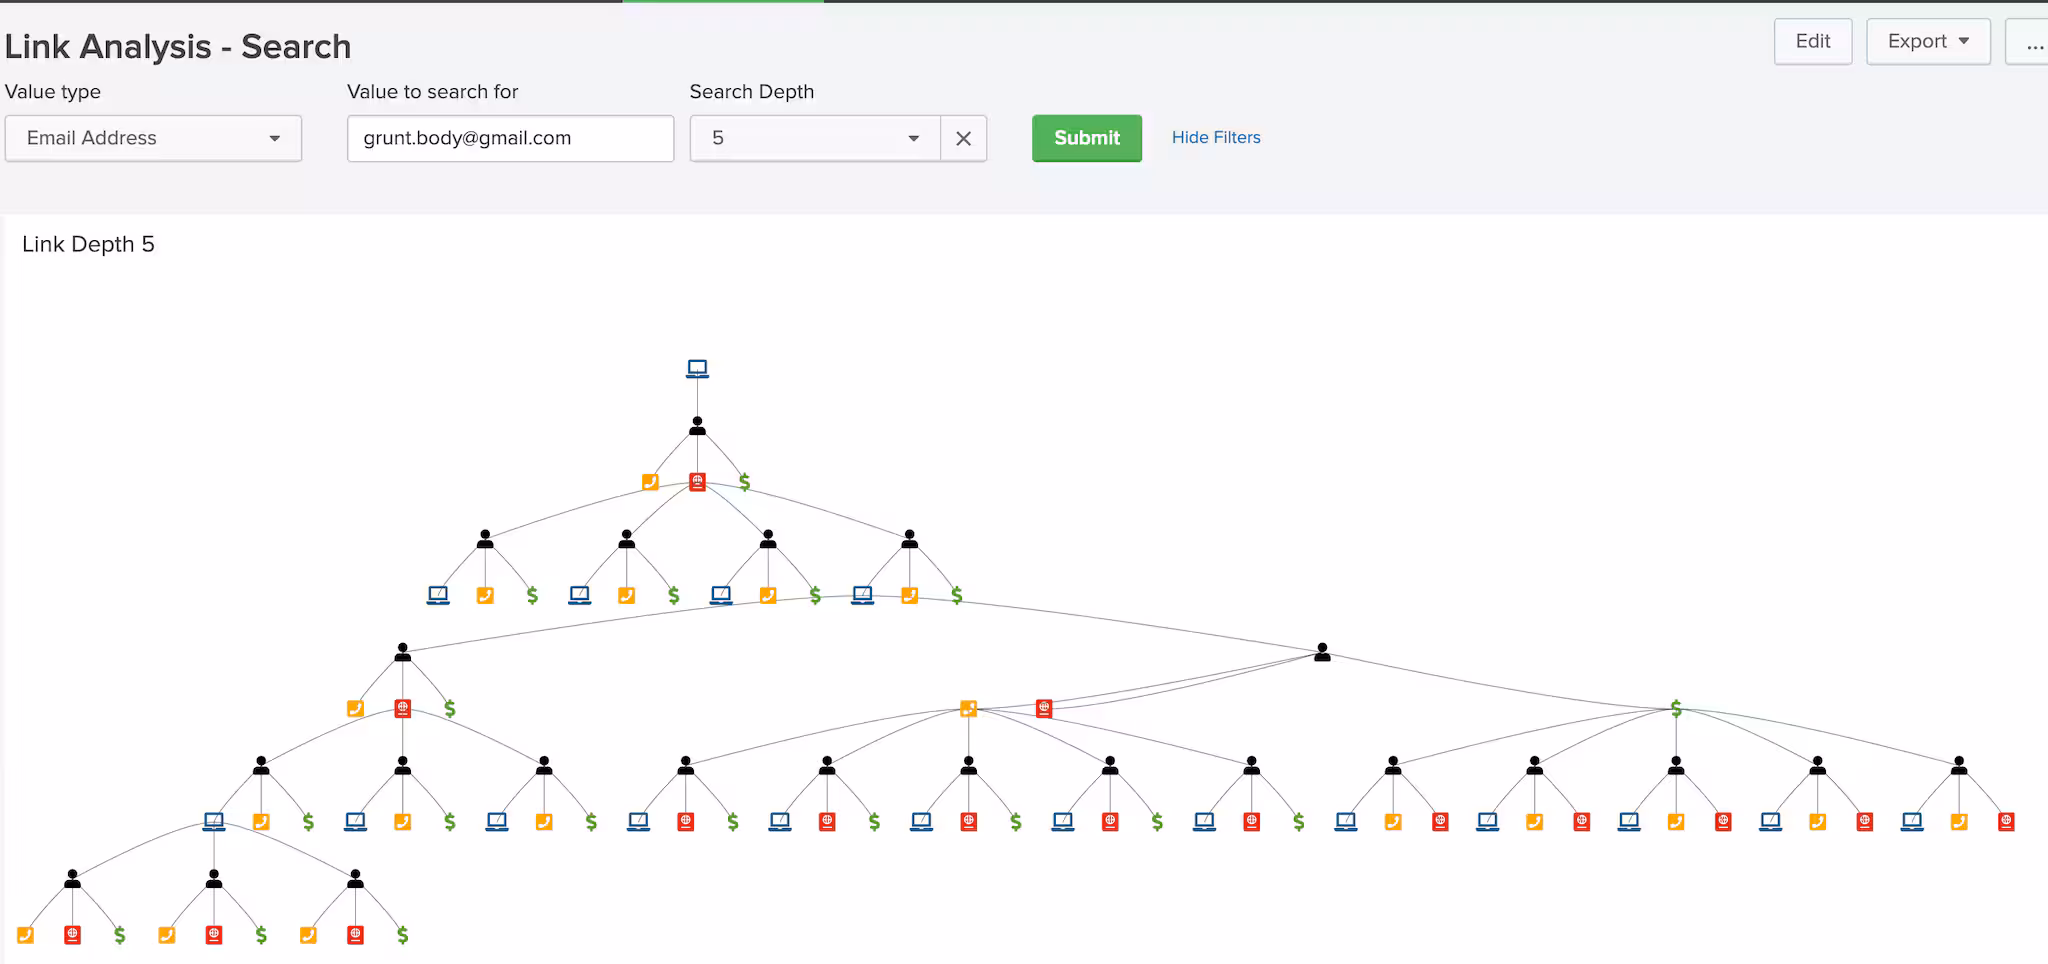Clear the Search Depth selection with X

pyautogui.click(x=963, y=138)
